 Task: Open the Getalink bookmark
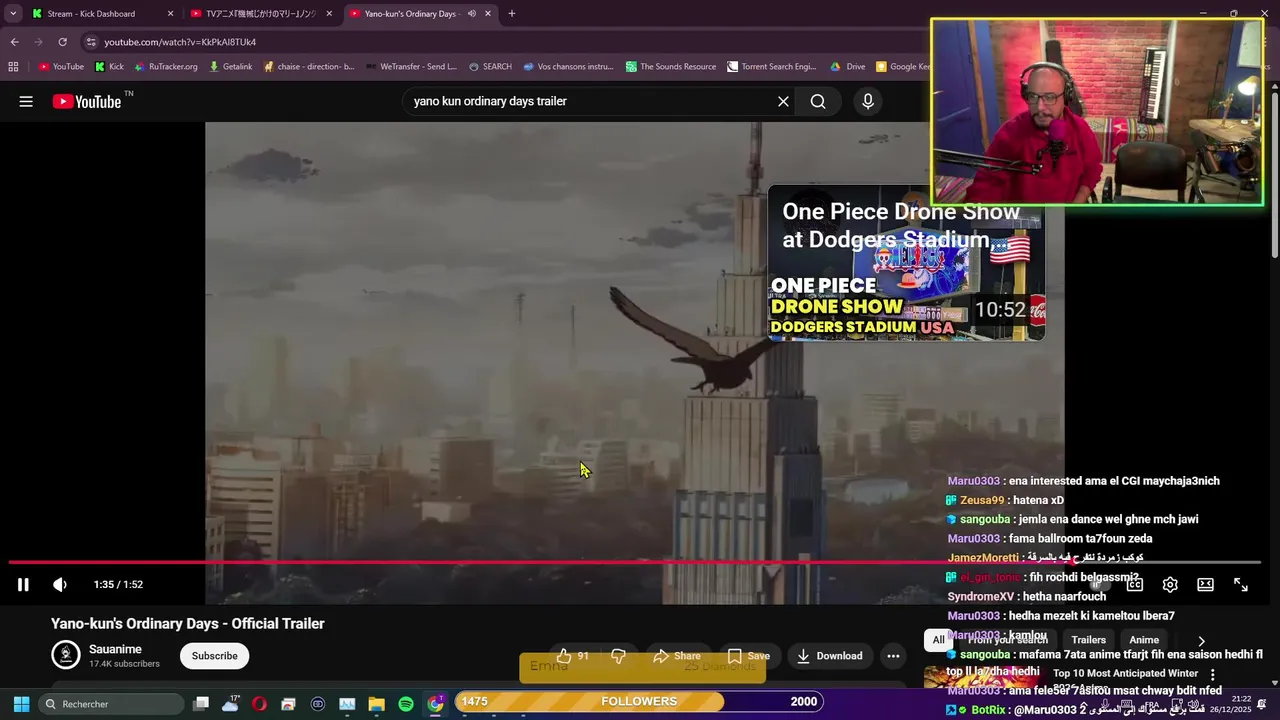[230, 67]
